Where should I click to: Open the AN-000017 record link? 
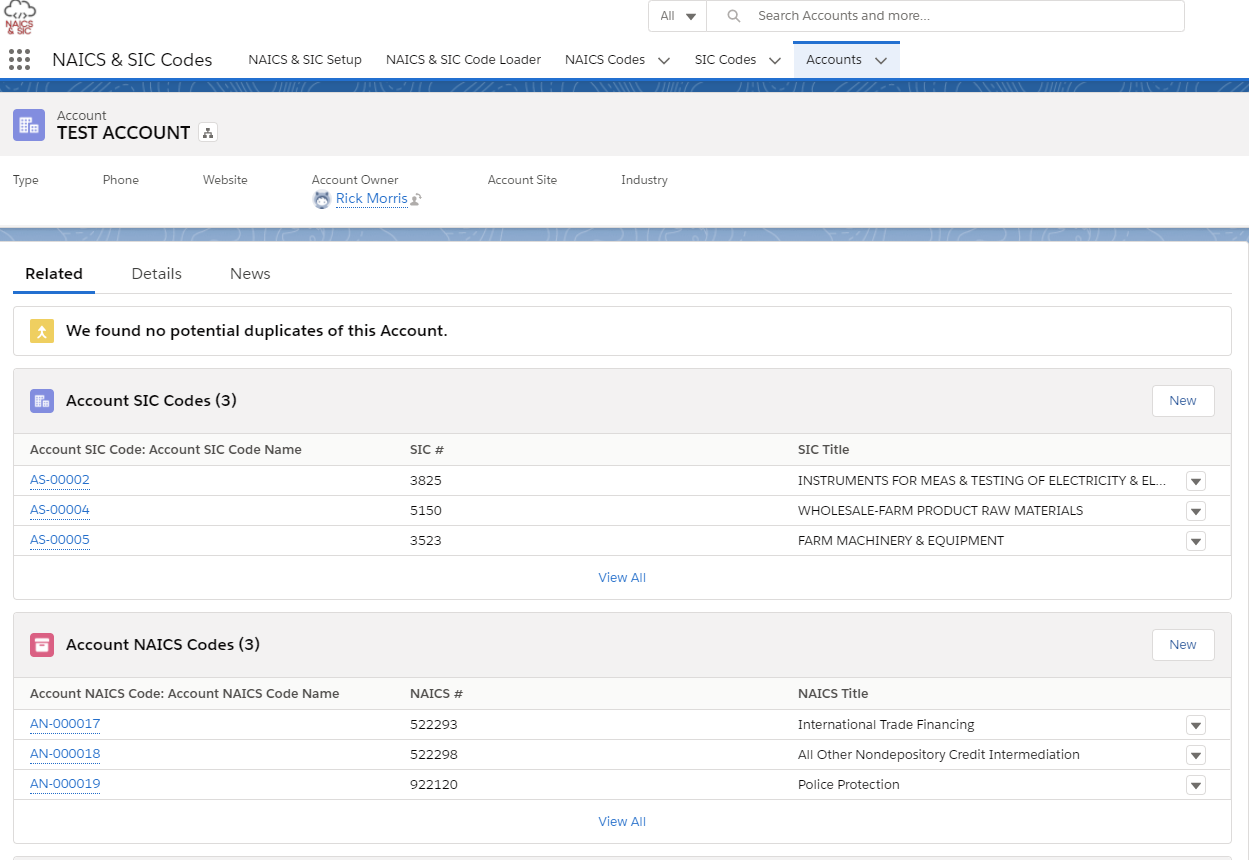coord(65,724)
